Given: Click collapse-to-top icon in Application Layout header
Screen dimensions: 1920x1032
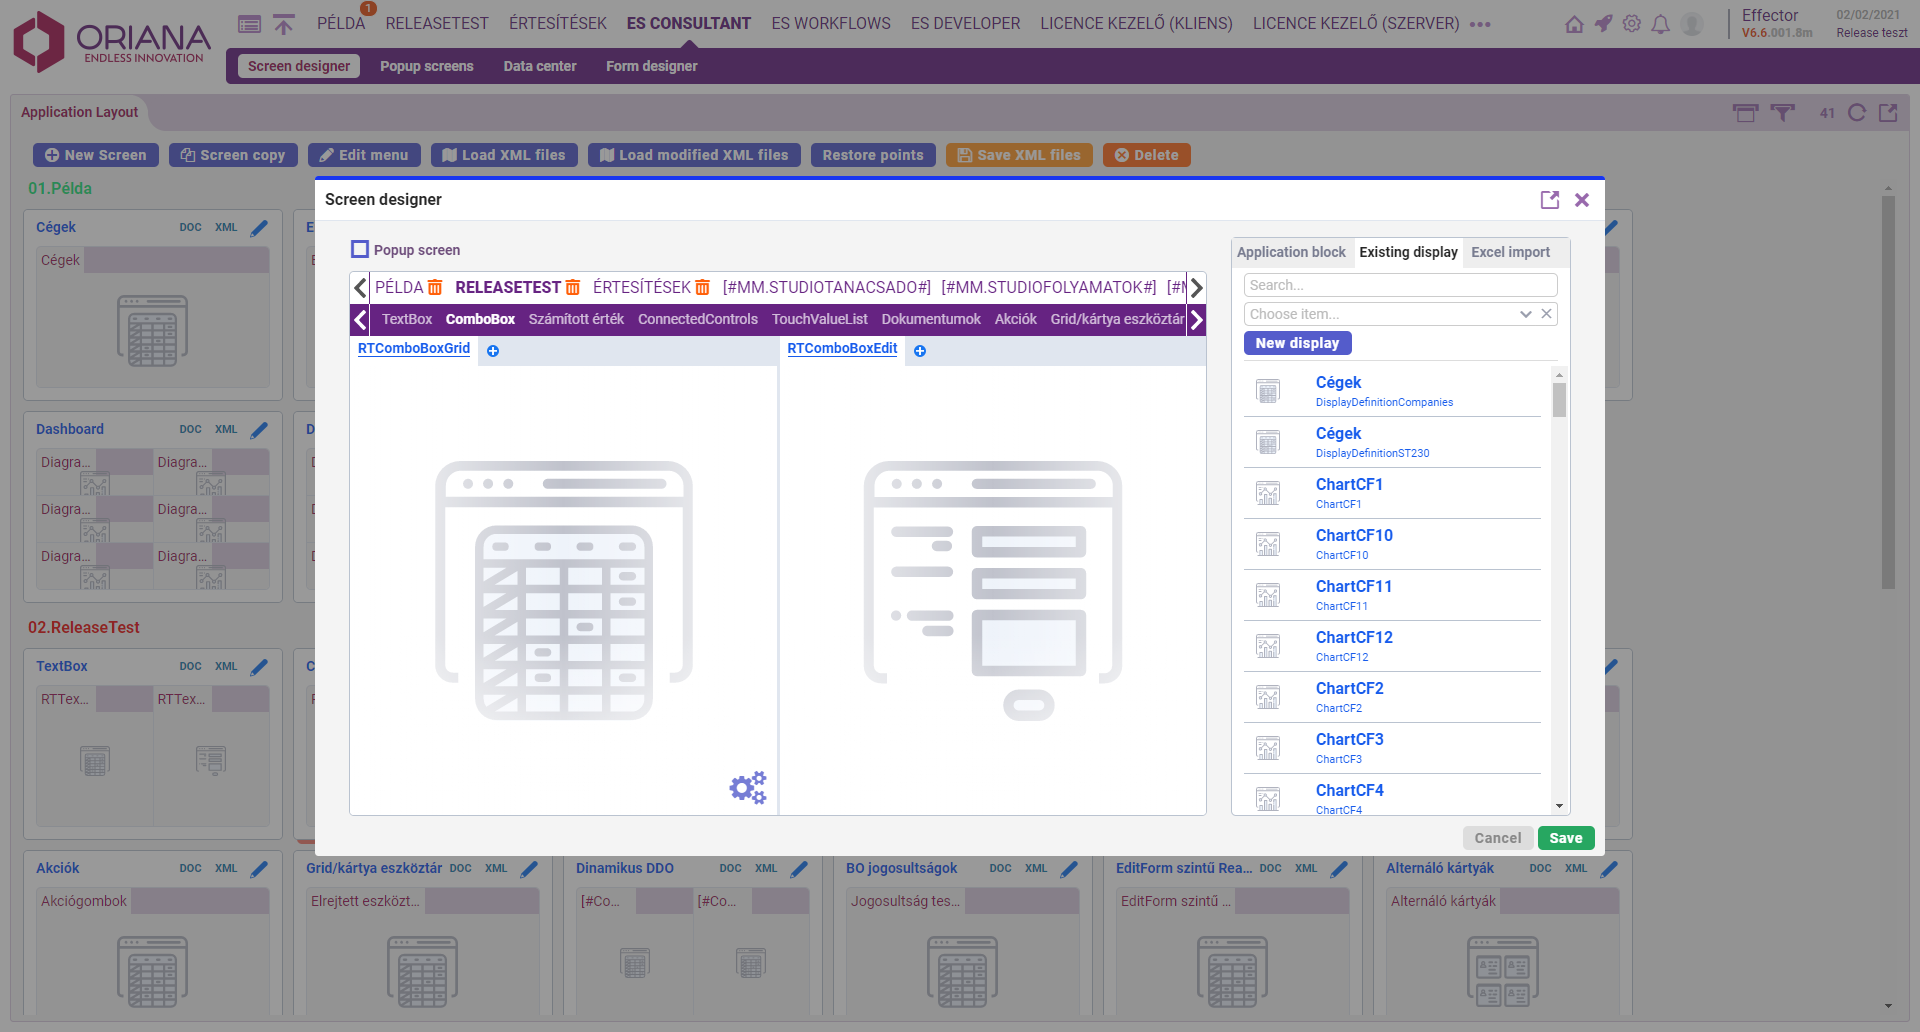Looking at the screenshot, I should click(x=1745, y=113).
